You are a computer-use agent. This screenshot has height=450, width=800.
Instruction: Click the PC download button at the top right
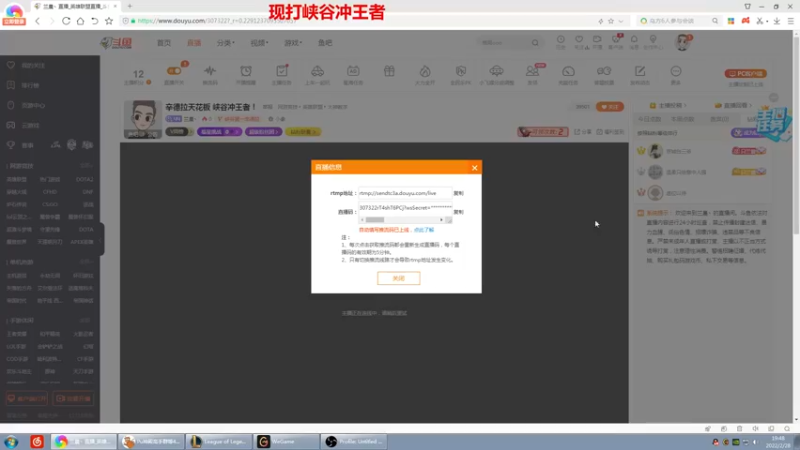pos(745,73)
